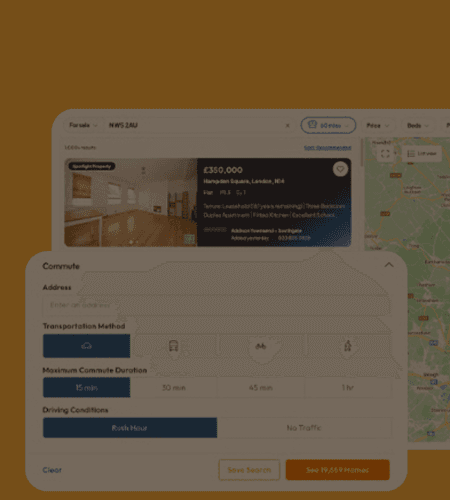Open the commute filter dropdown pill
This screenshot has width=450, height=500.
328,125
